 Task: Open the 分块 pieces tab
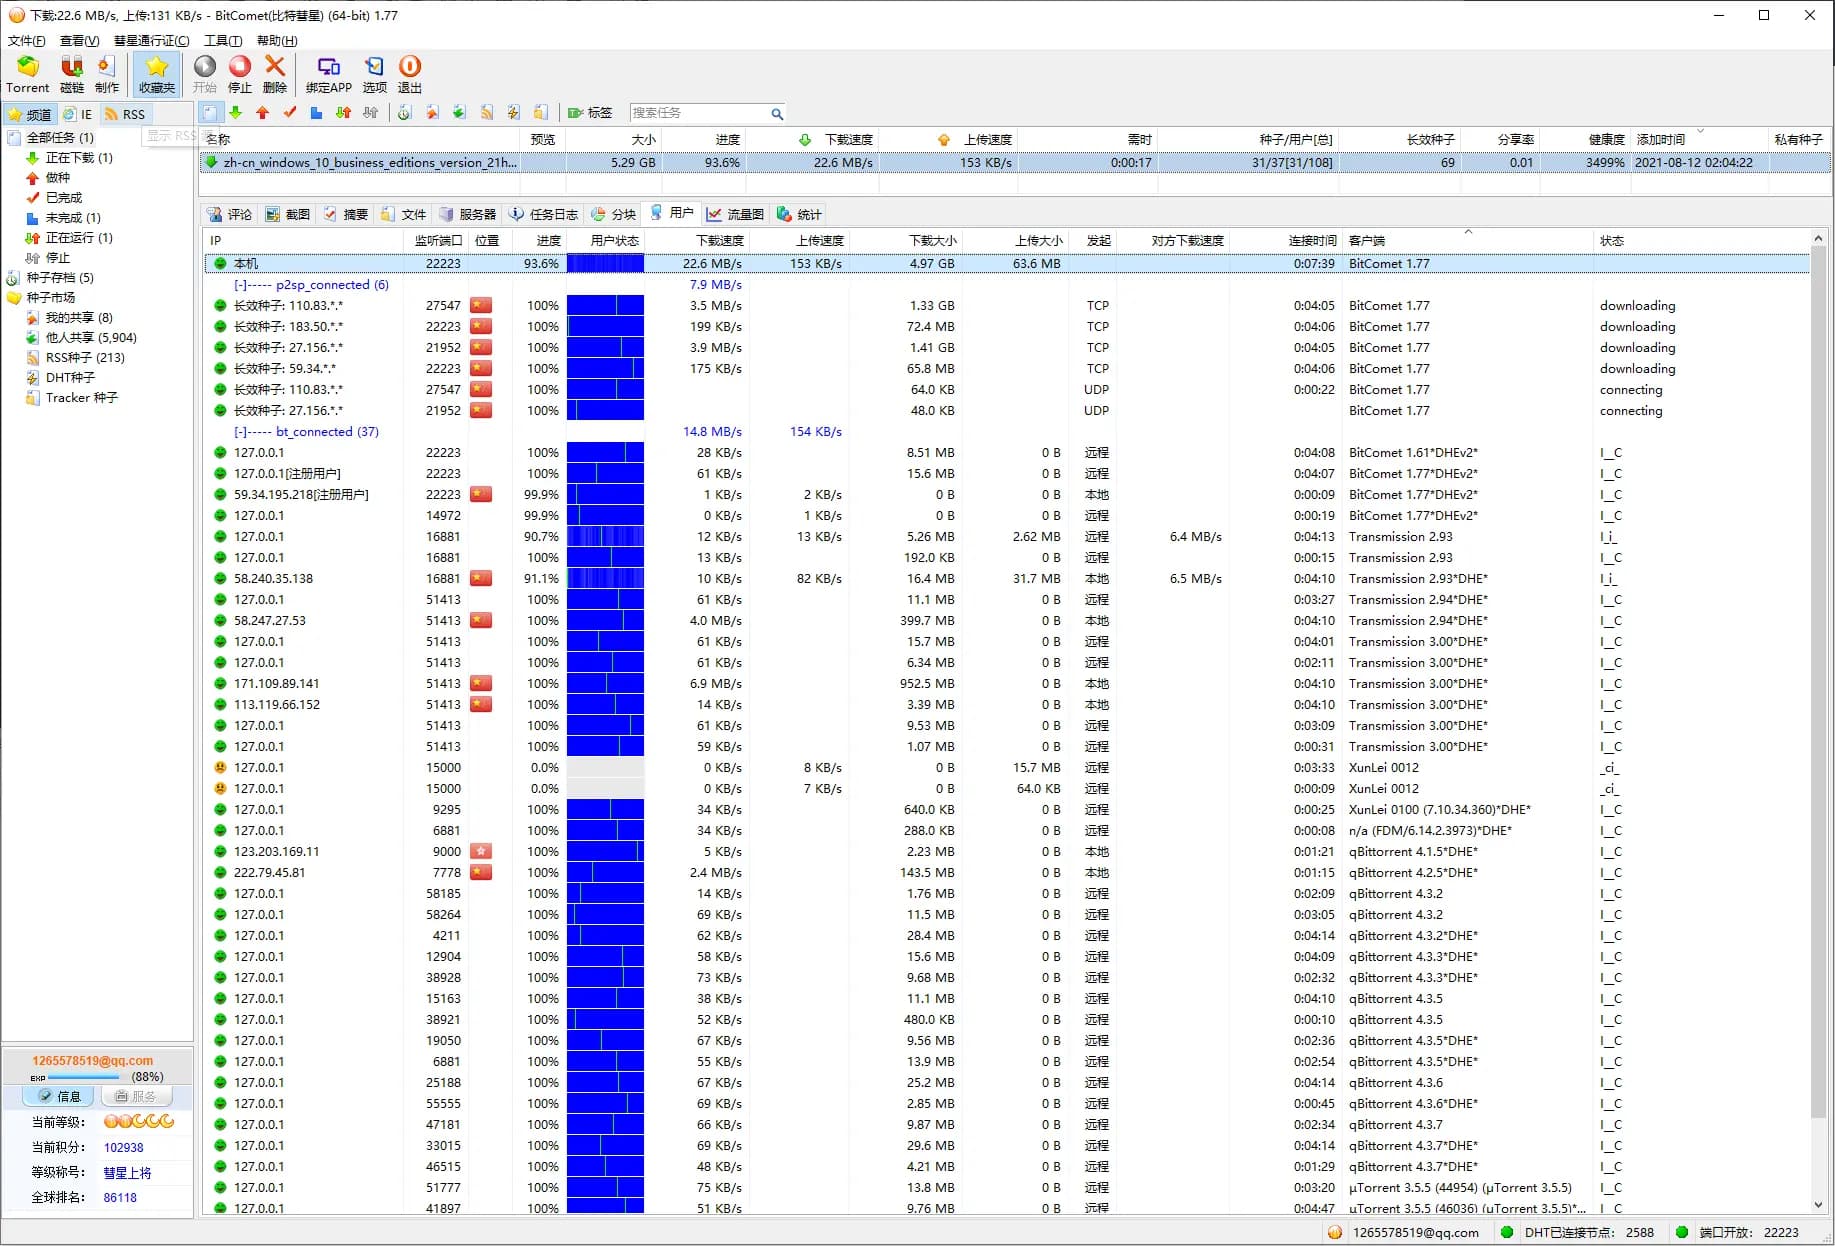point(613,214)
